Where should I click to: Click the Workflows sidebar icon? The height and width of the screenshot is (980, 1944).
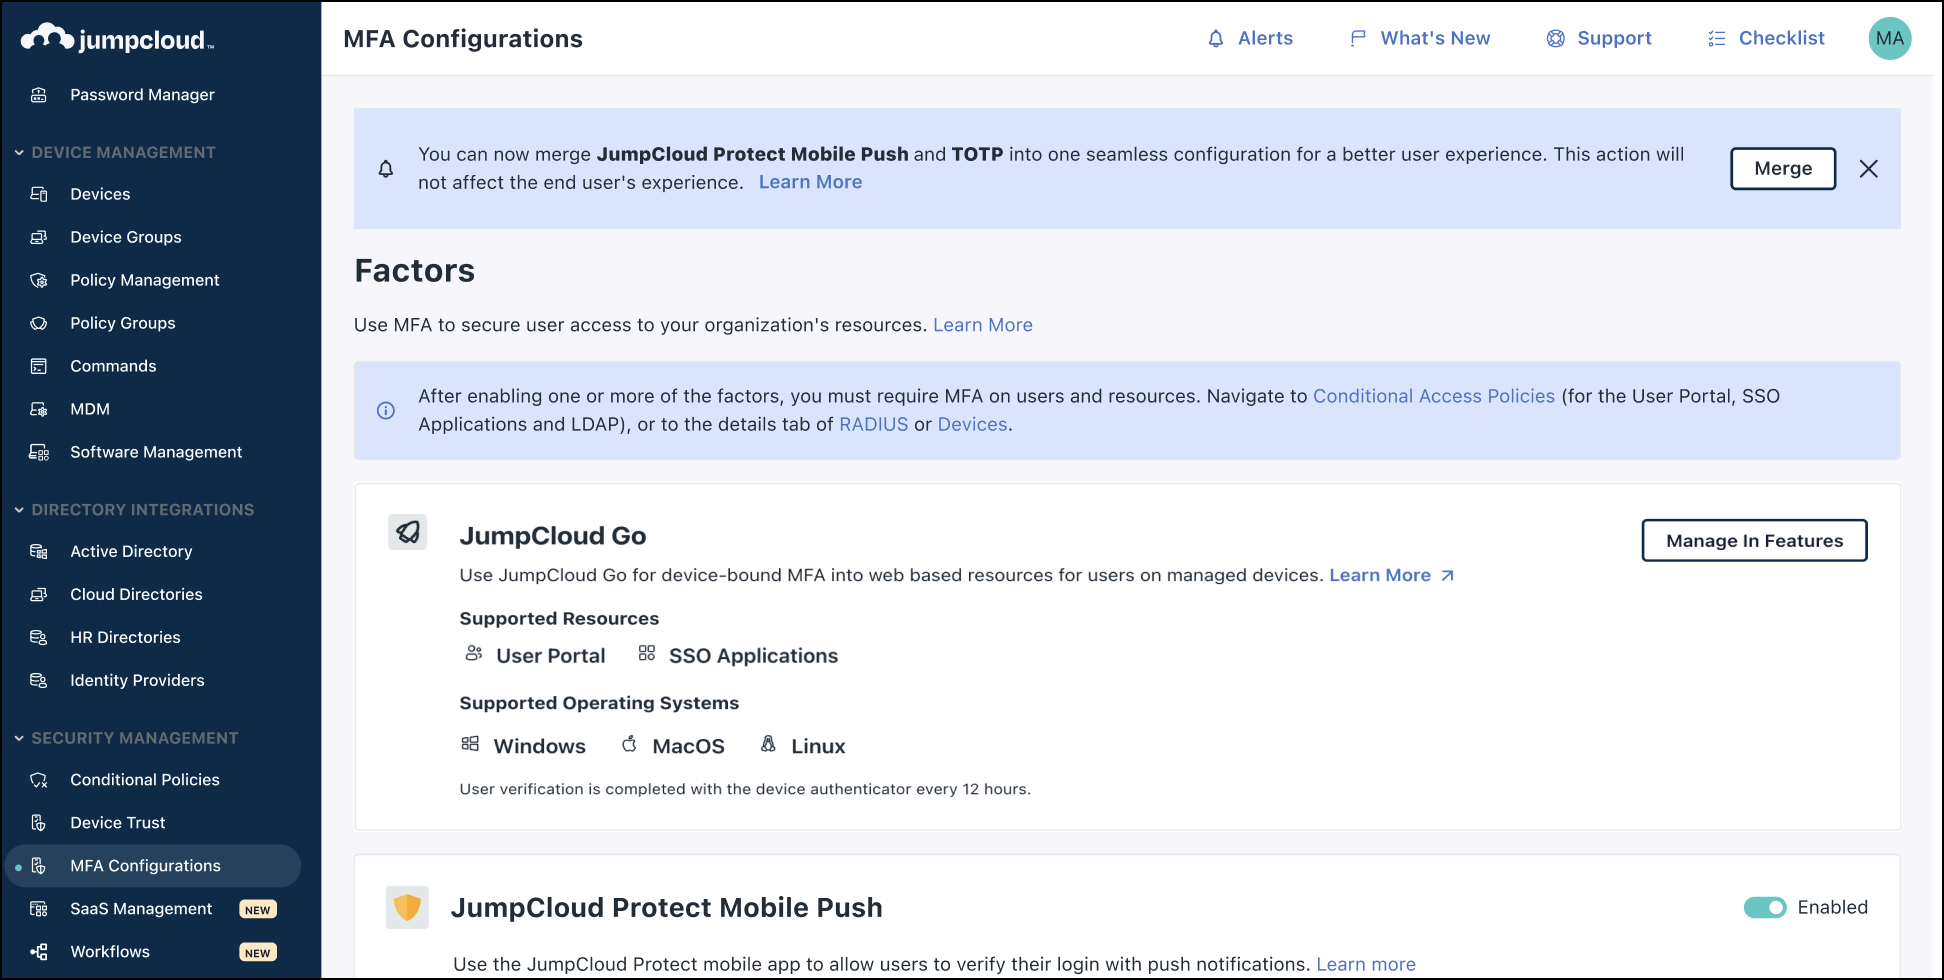[39, 952]
